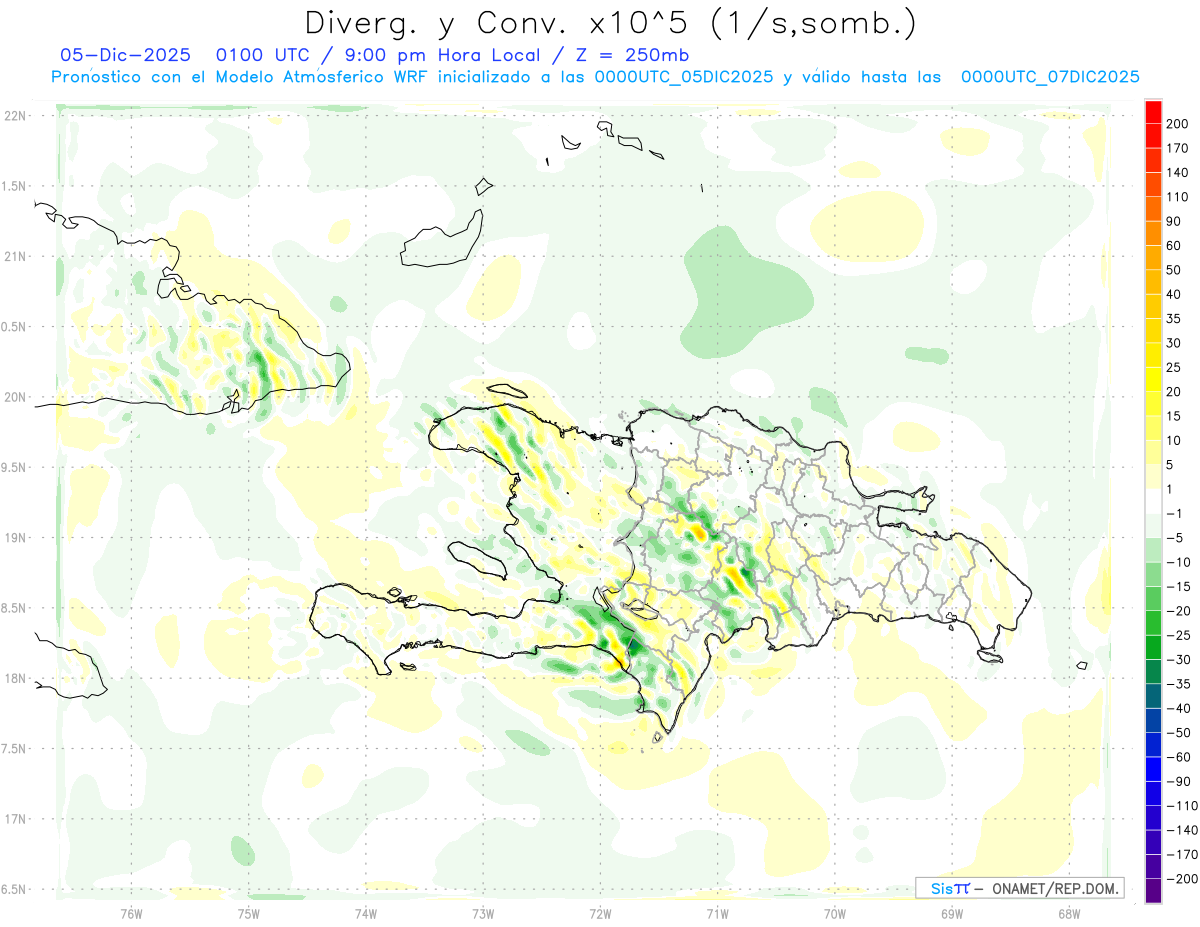Click the latitude label '20N'
The height and width of the screenshot is (927, 1200).
tap(15, 397)
